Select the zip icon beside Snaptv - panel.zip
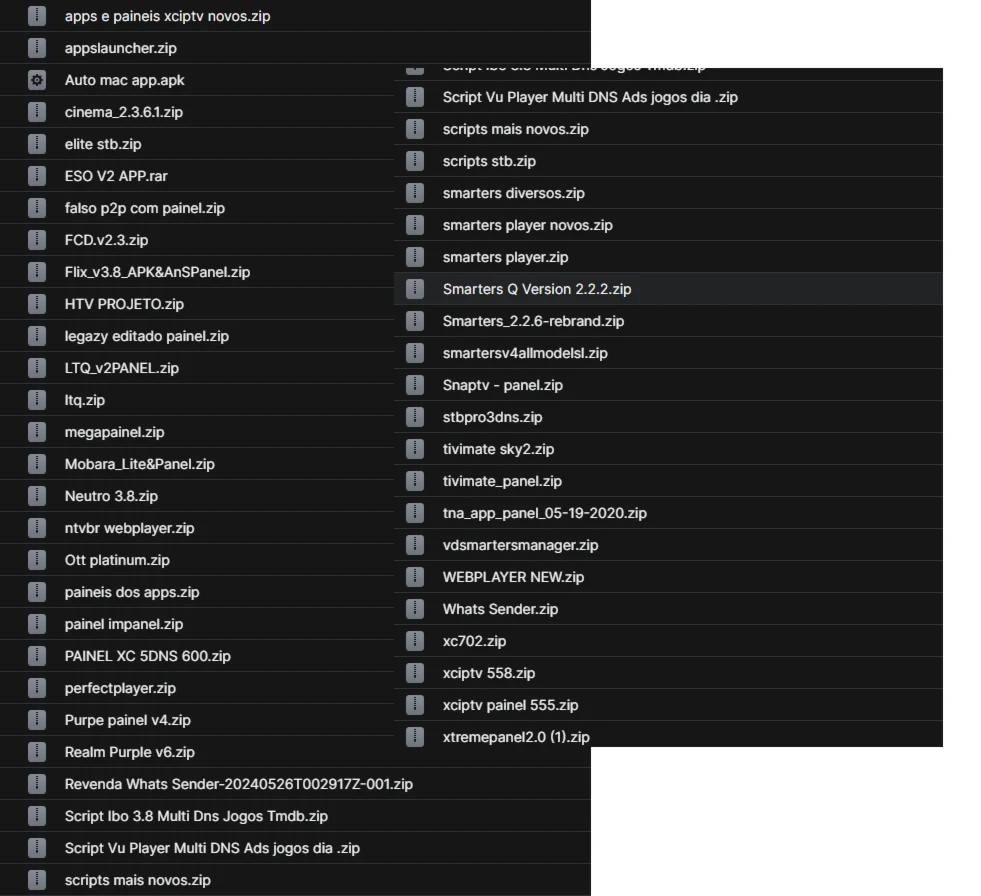Viewport: 981px width, 896px height. (x=415, y=385)
